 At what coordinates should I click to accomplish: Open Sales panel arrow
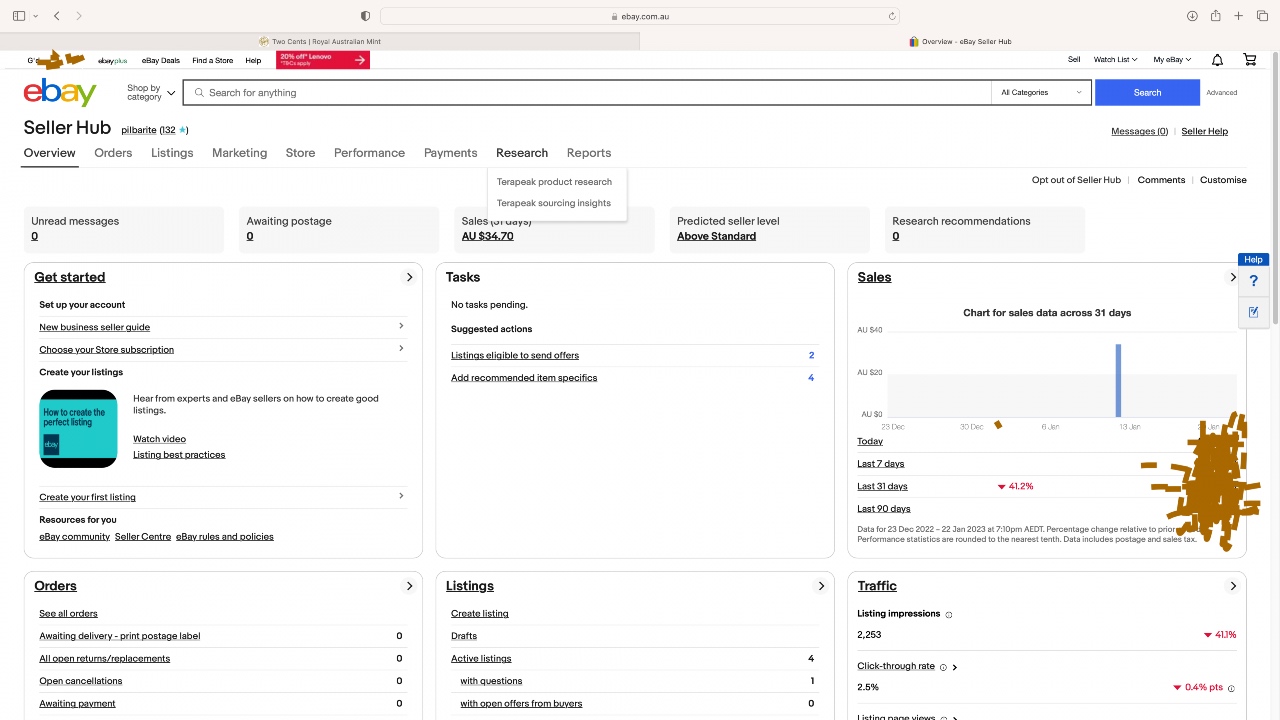point(1233,277)
